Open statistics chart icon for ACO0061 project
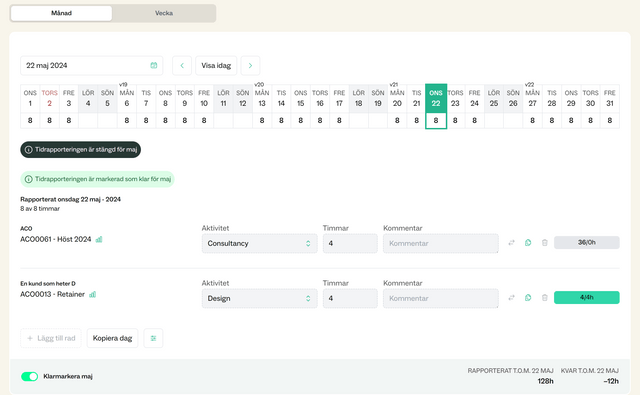640x395 pixels. [x=99, y=240]
